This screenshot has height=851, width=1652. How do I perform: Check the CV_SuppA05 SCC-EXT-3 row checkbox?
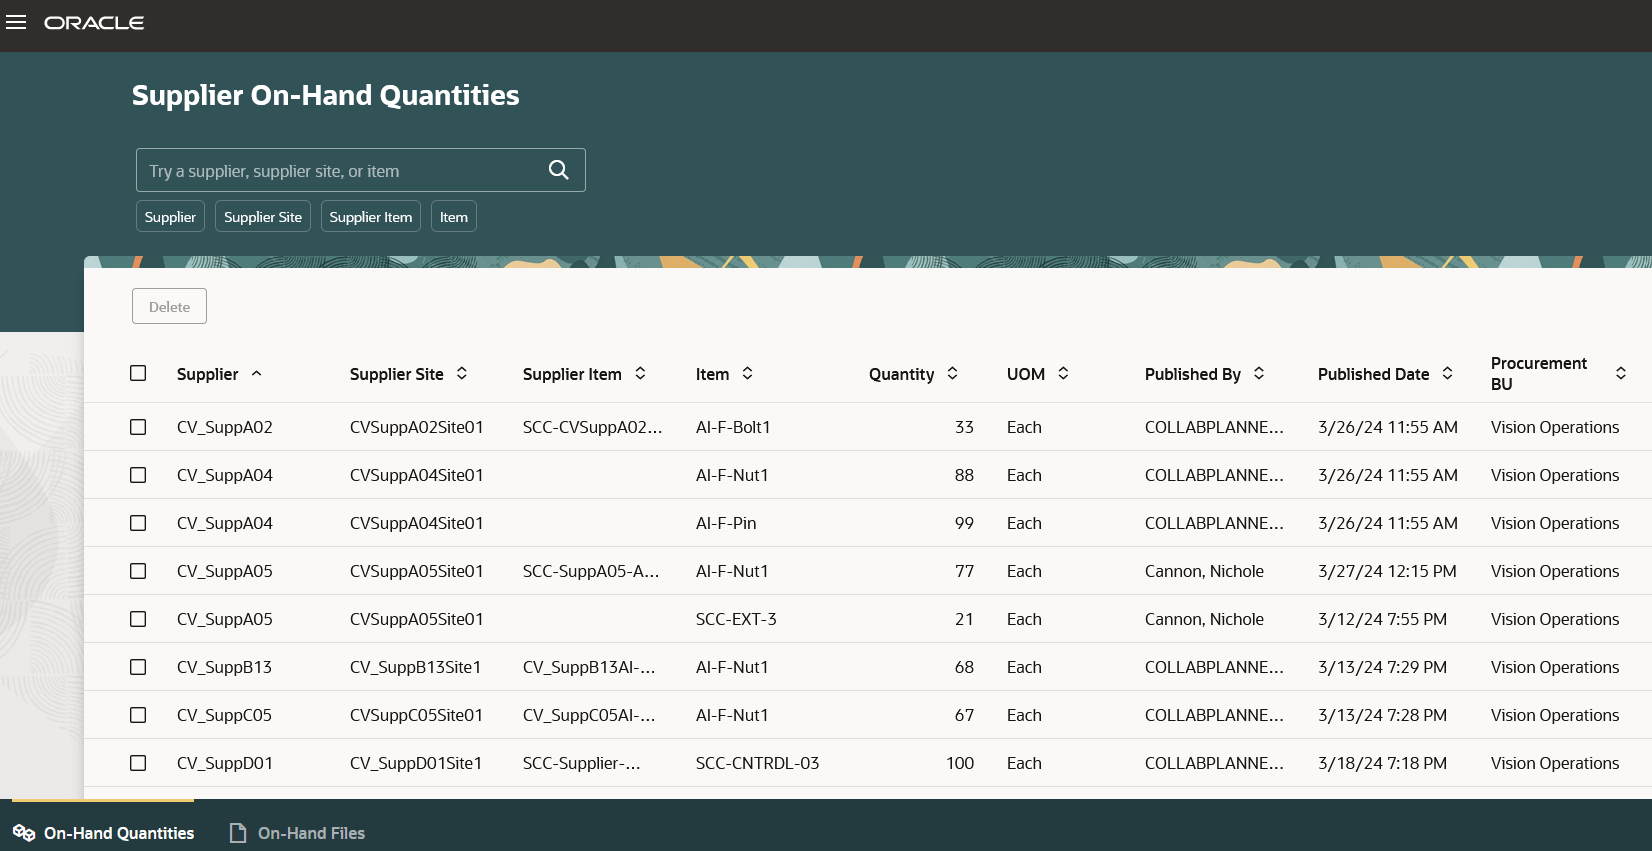138,619
